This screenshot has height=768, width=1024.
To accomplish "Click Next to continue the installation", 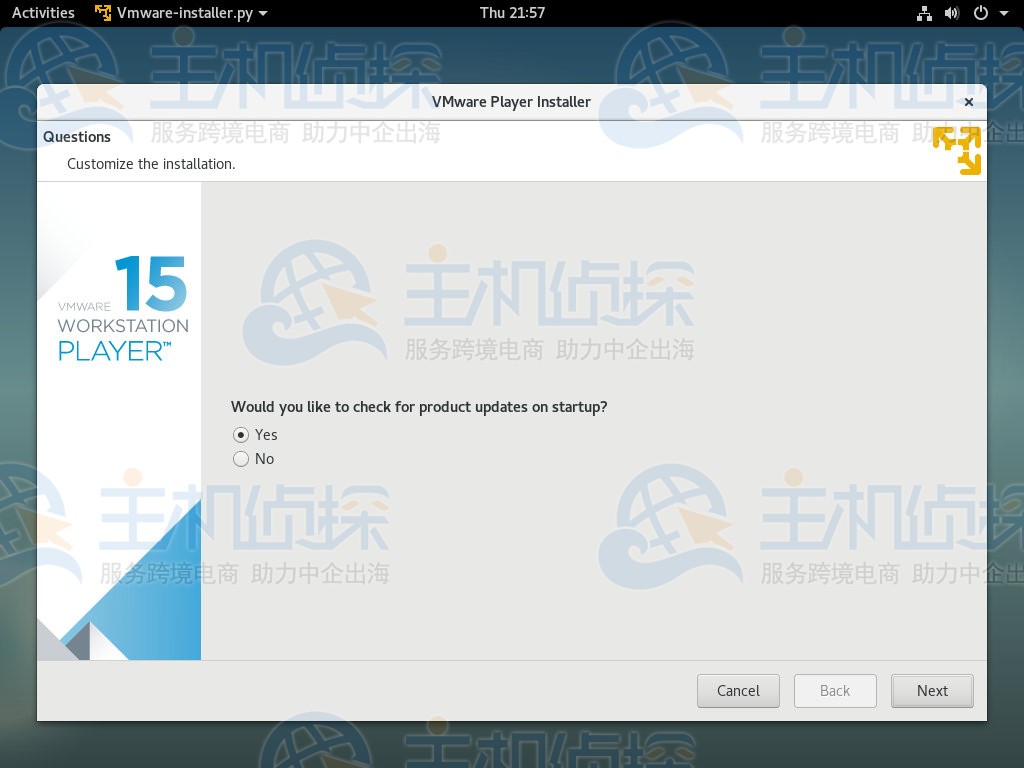I will [x=931, y=690].
